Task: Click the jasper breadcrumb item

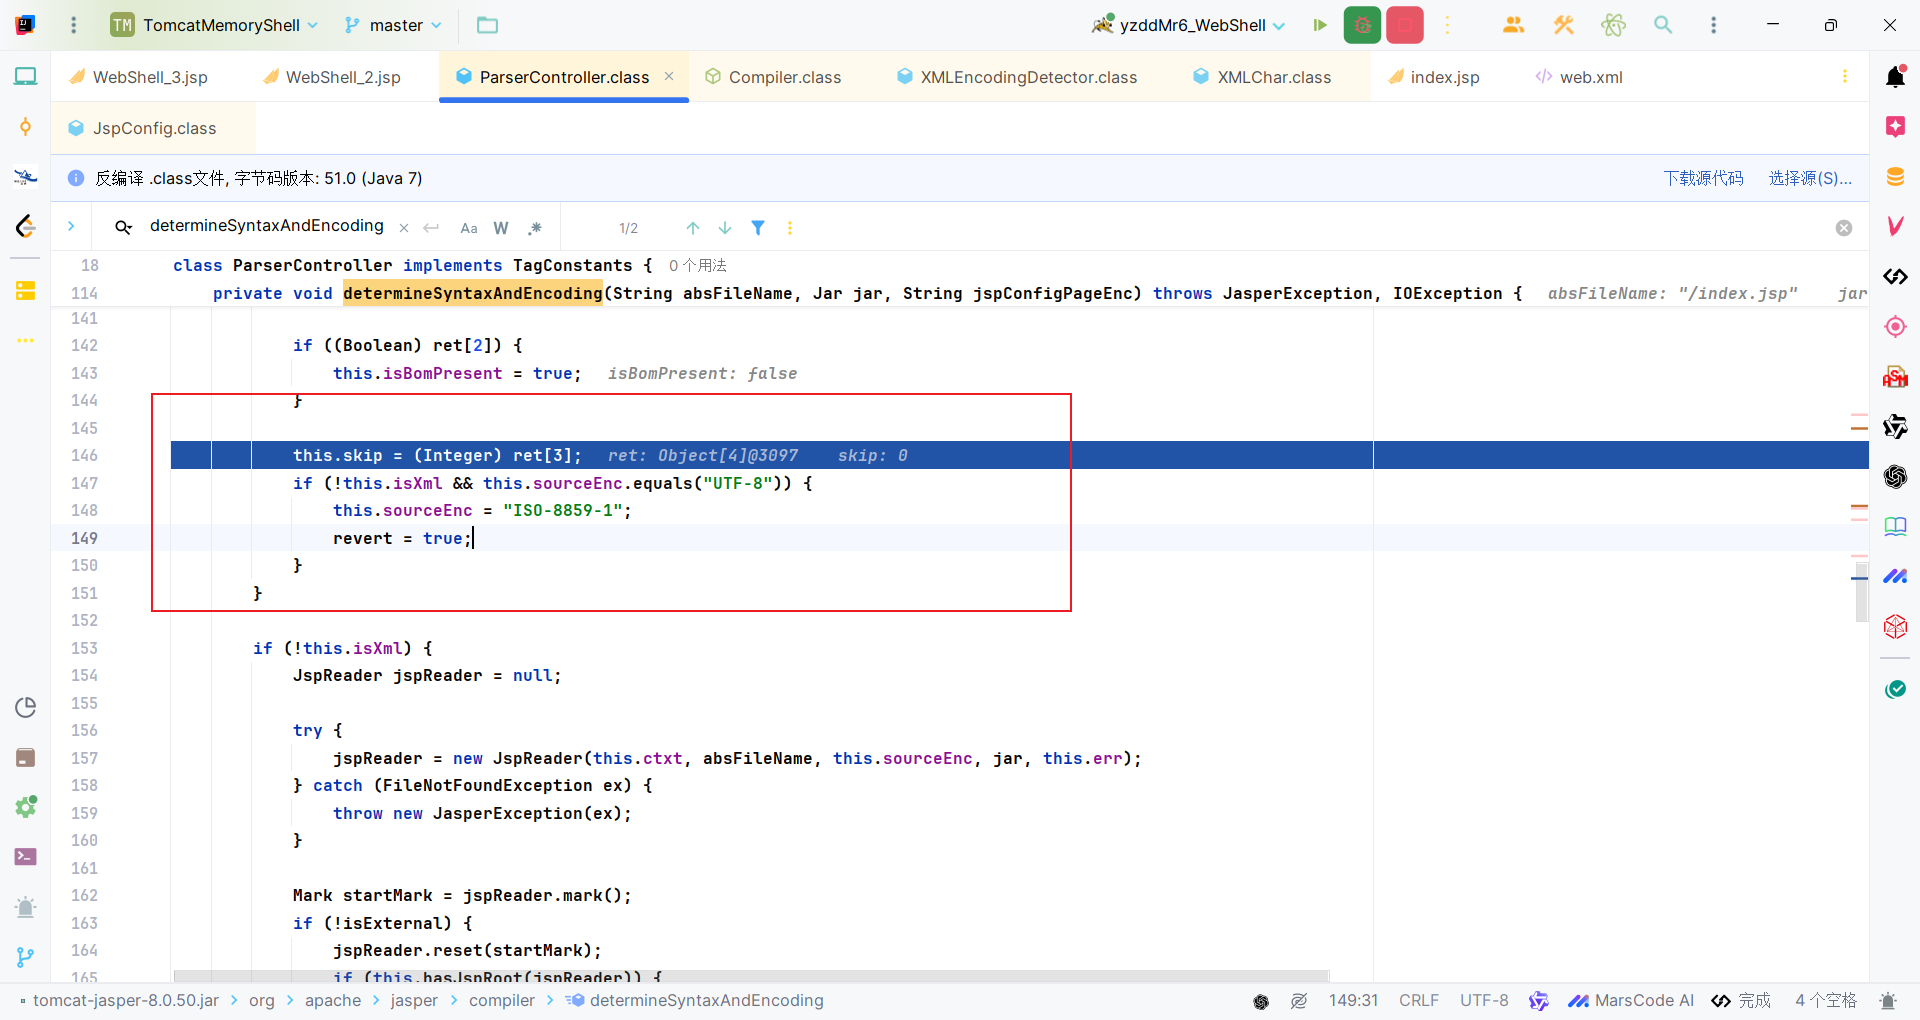Action: pos(414,1000)
